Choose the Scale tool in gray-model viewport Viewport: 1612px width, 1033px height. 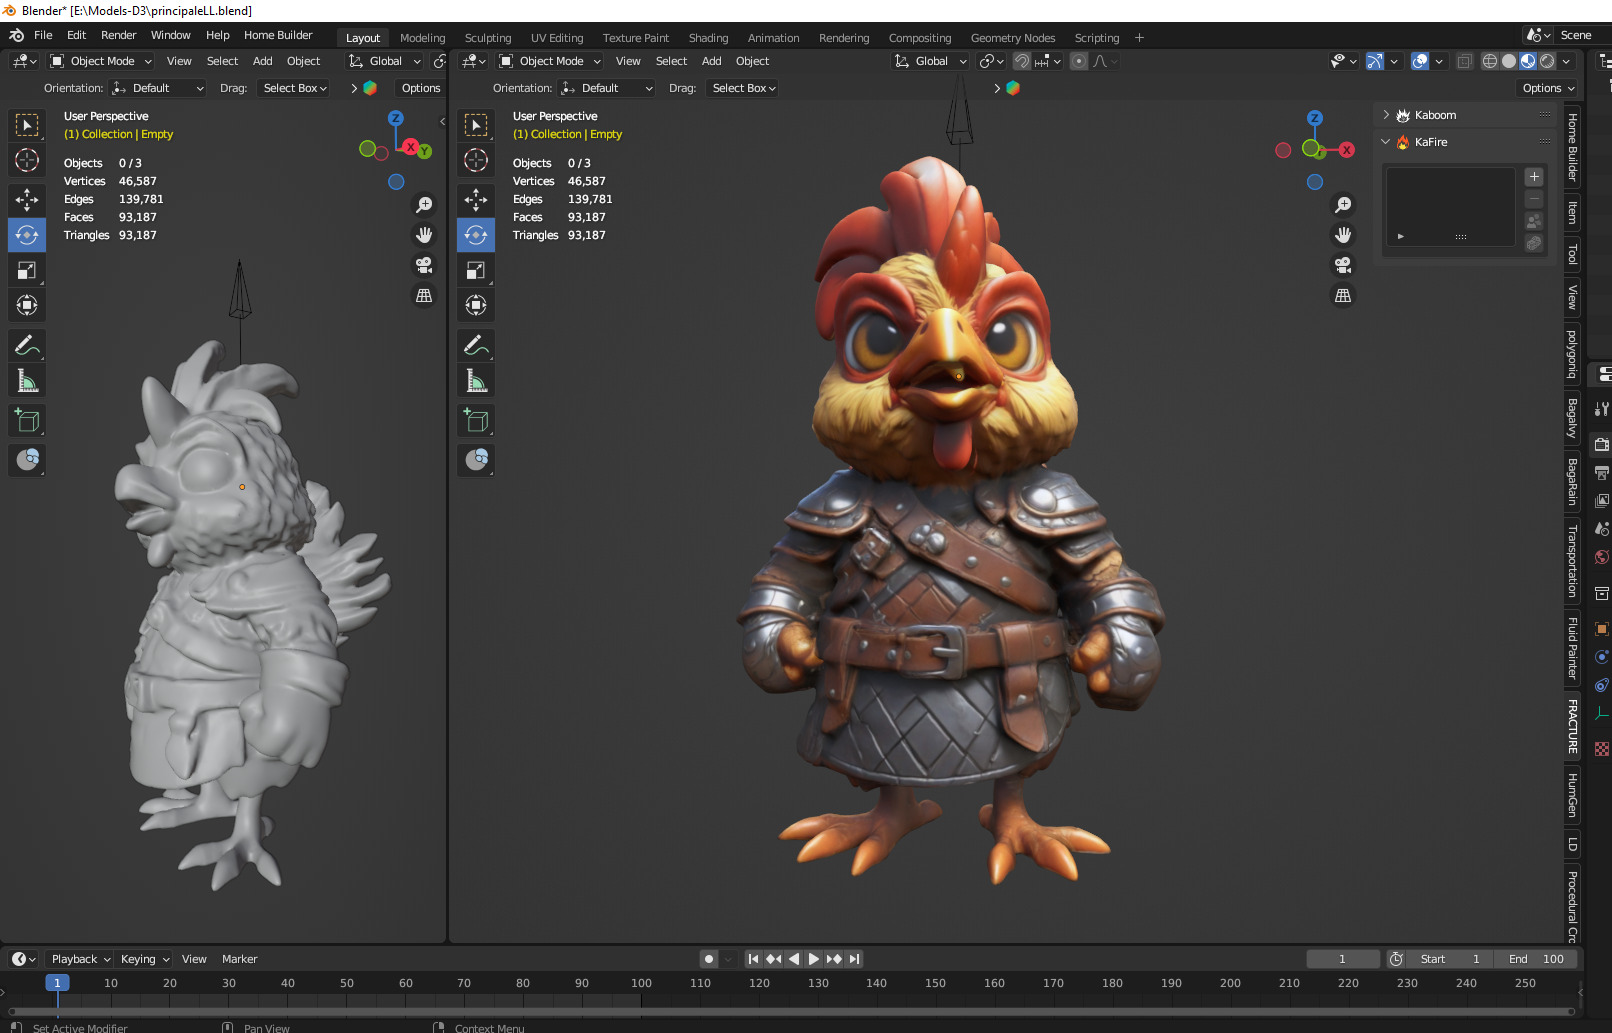(27, 270)
